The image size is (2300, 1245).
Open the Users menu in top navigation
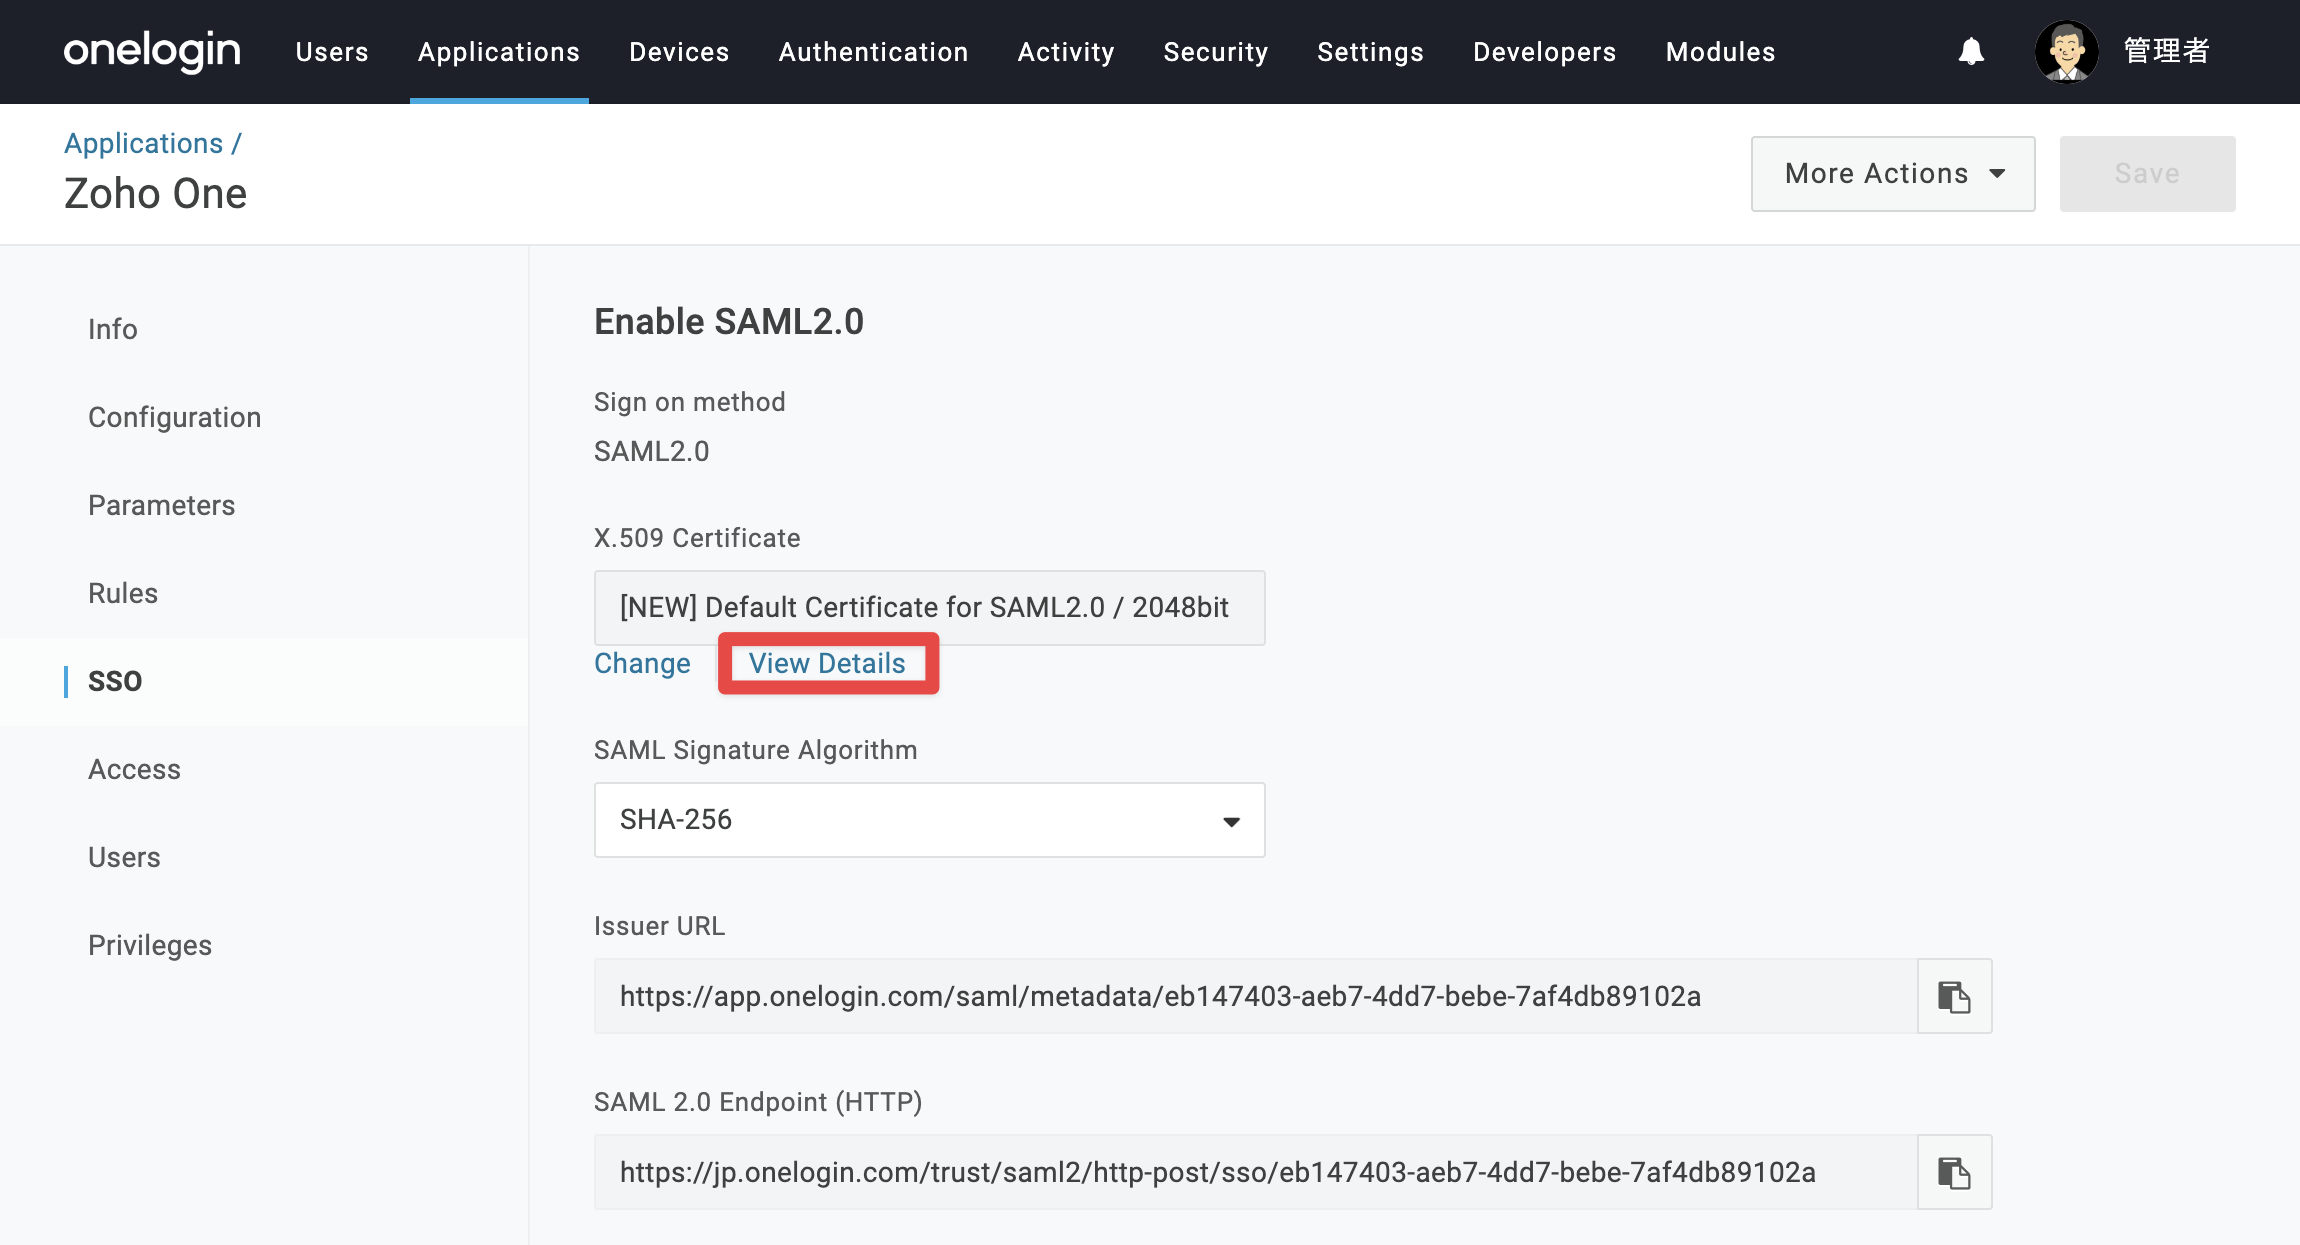[x=332, y=52]
